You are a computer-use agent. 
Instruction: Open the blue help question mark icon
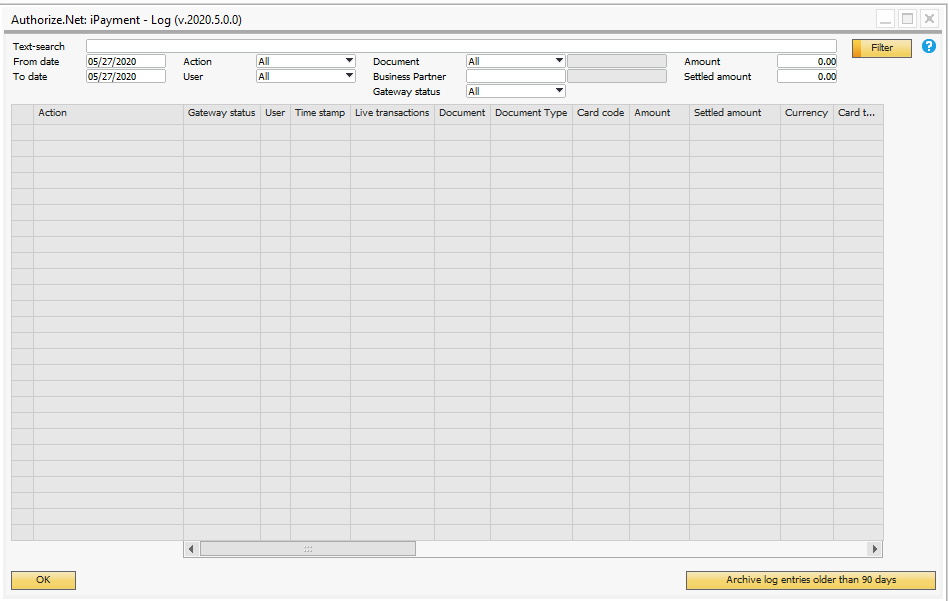click(928, 46)
